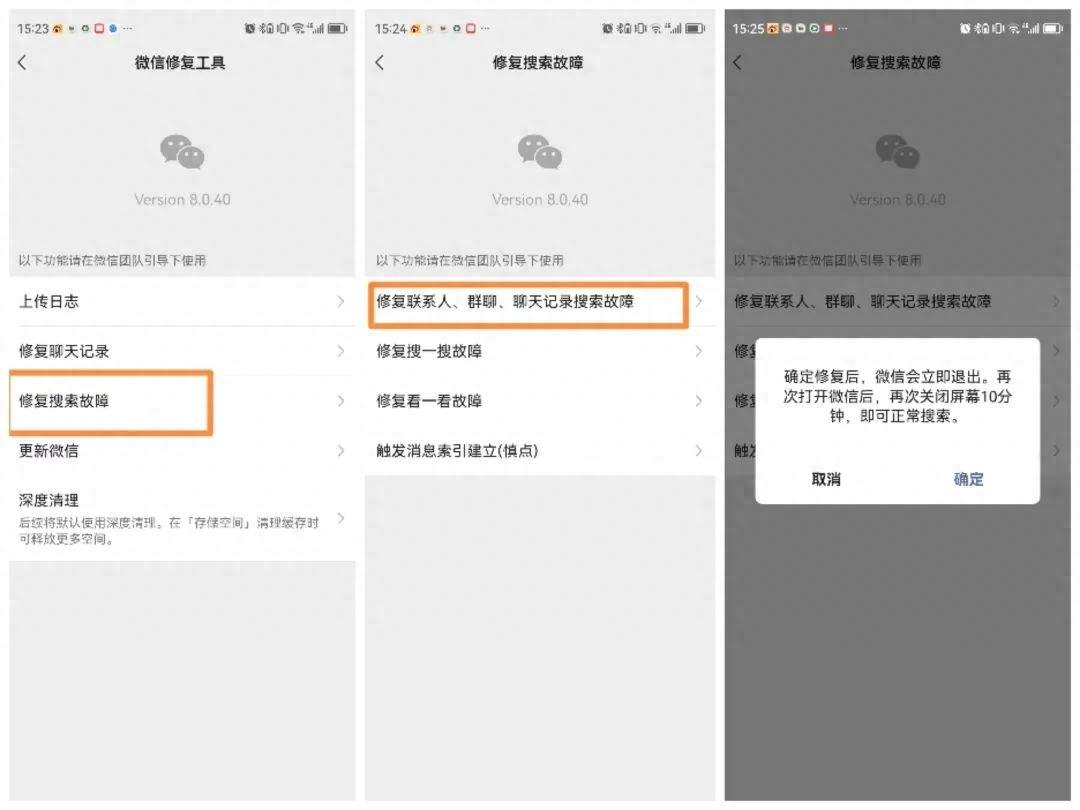
Task: Select highlighted 修复联系人、群聊、聊天记录搜索故障 row
Action: tap(527, 301)
